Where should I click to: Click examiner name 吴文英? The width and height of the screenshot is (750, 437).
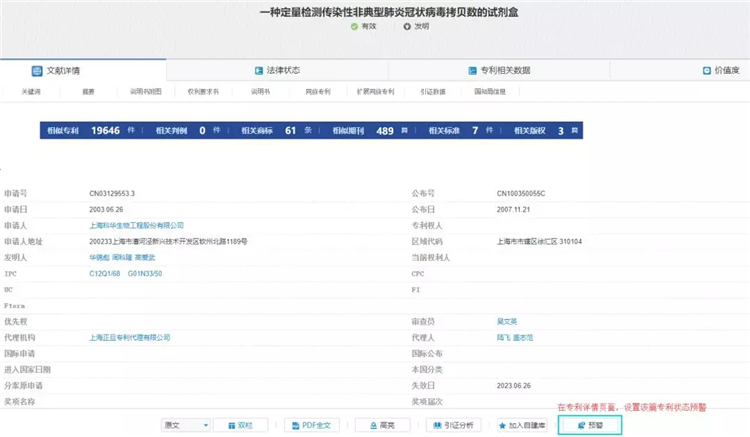click(508, 321)
